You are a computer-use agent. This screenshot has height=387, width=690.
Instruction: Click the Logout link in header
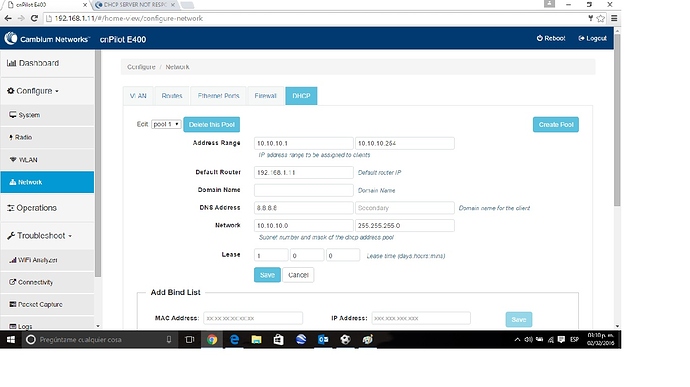[592, 39]
